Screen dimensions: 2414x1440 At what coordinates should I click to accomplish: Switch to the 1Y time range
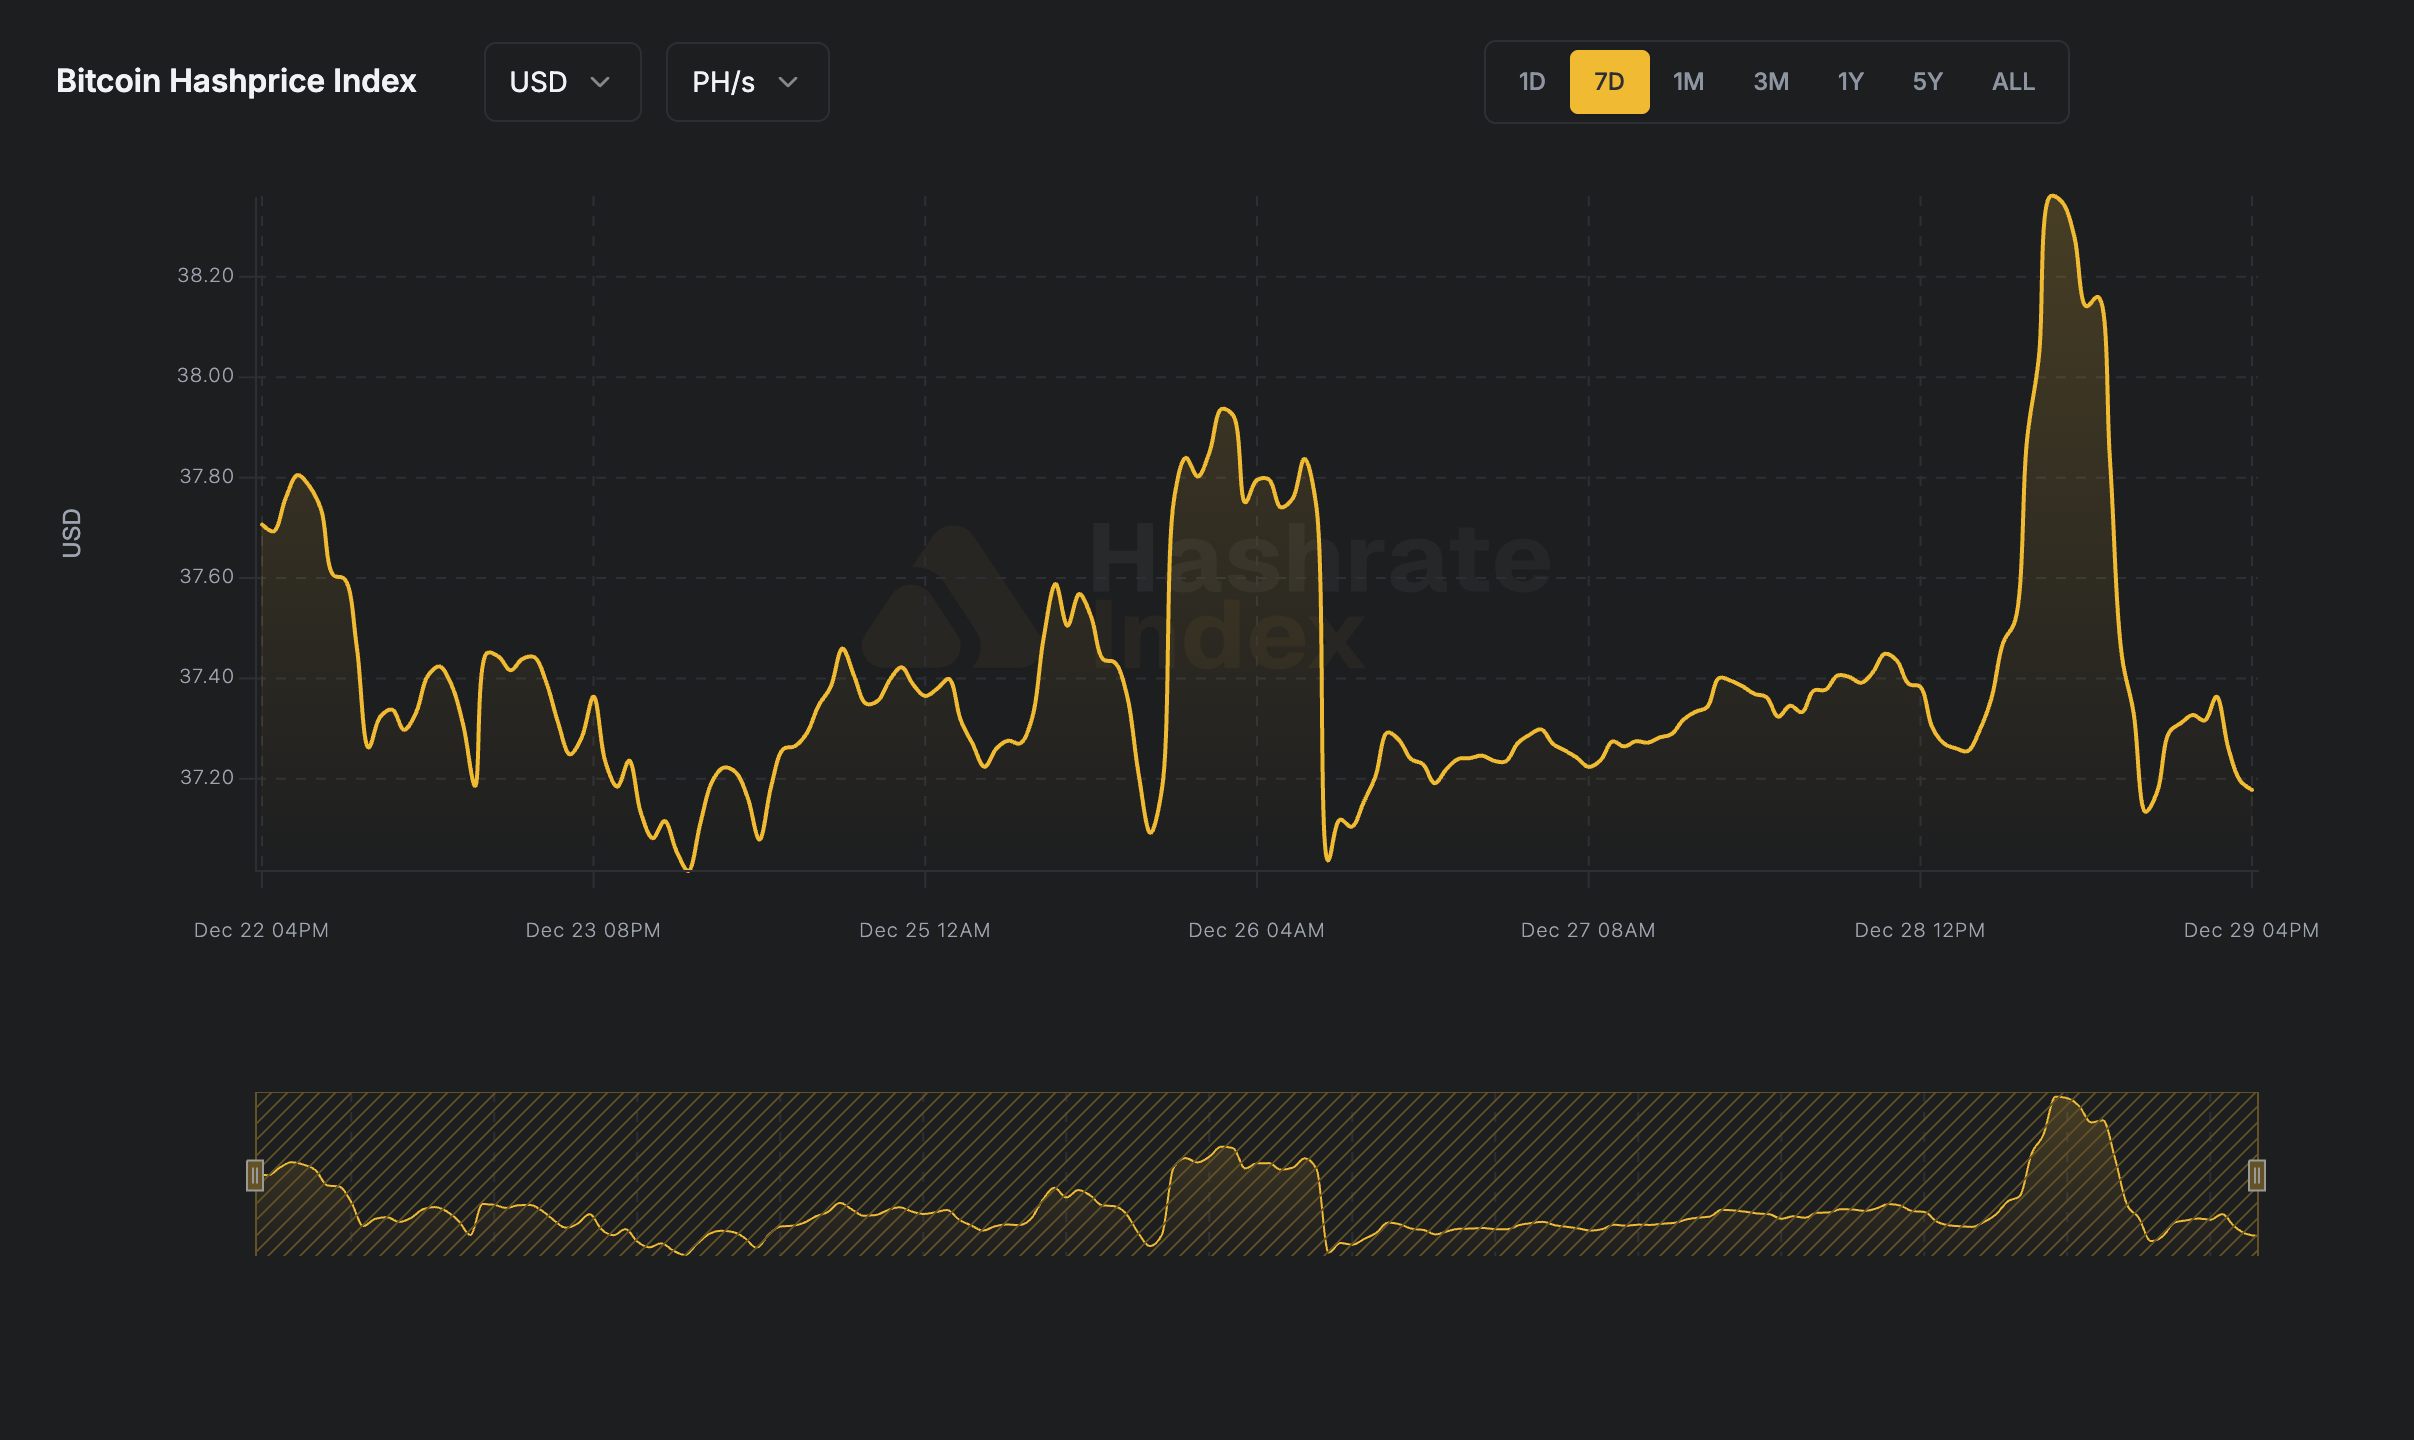[x=1849, y=81]
